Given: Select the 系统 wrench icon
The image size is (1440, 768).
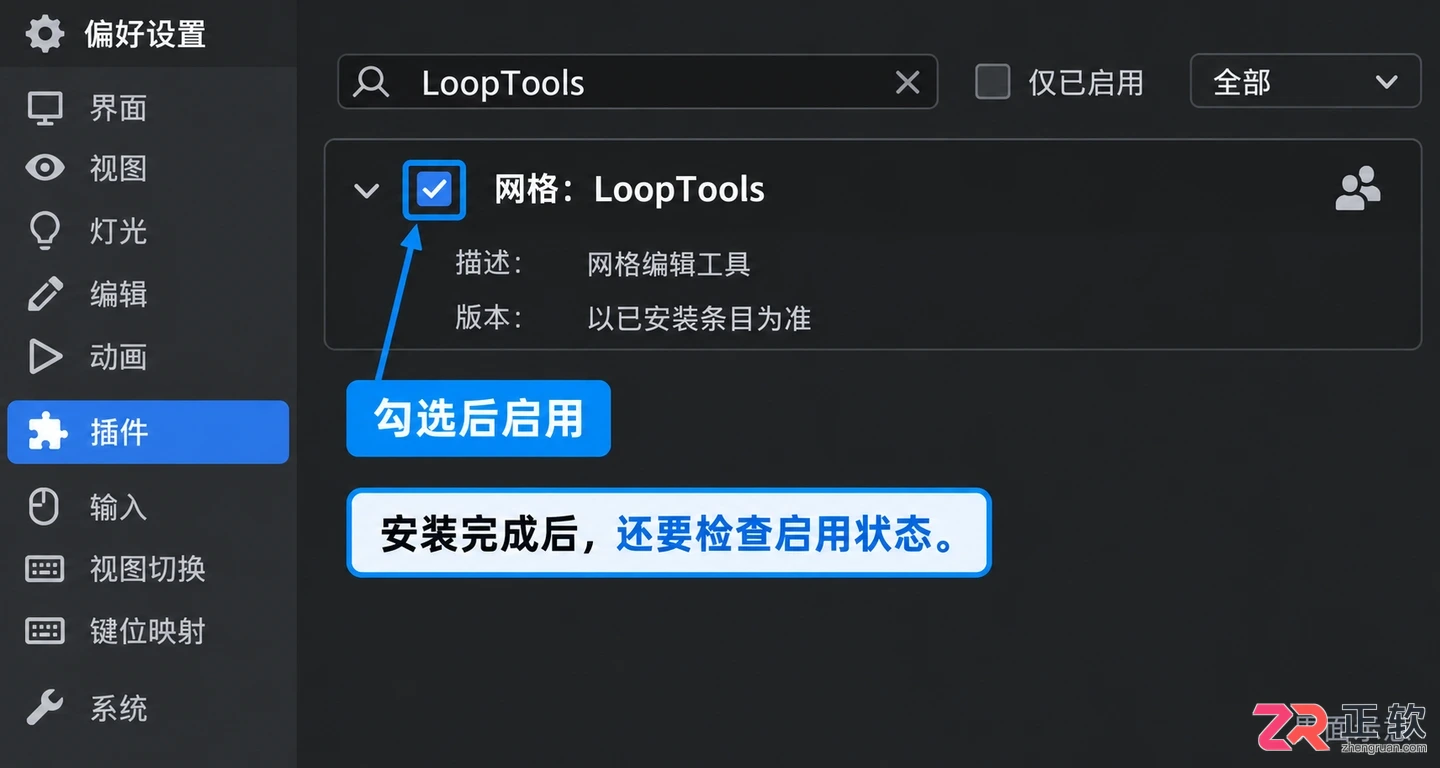Looking at the screenshot, I should [44, 708].
